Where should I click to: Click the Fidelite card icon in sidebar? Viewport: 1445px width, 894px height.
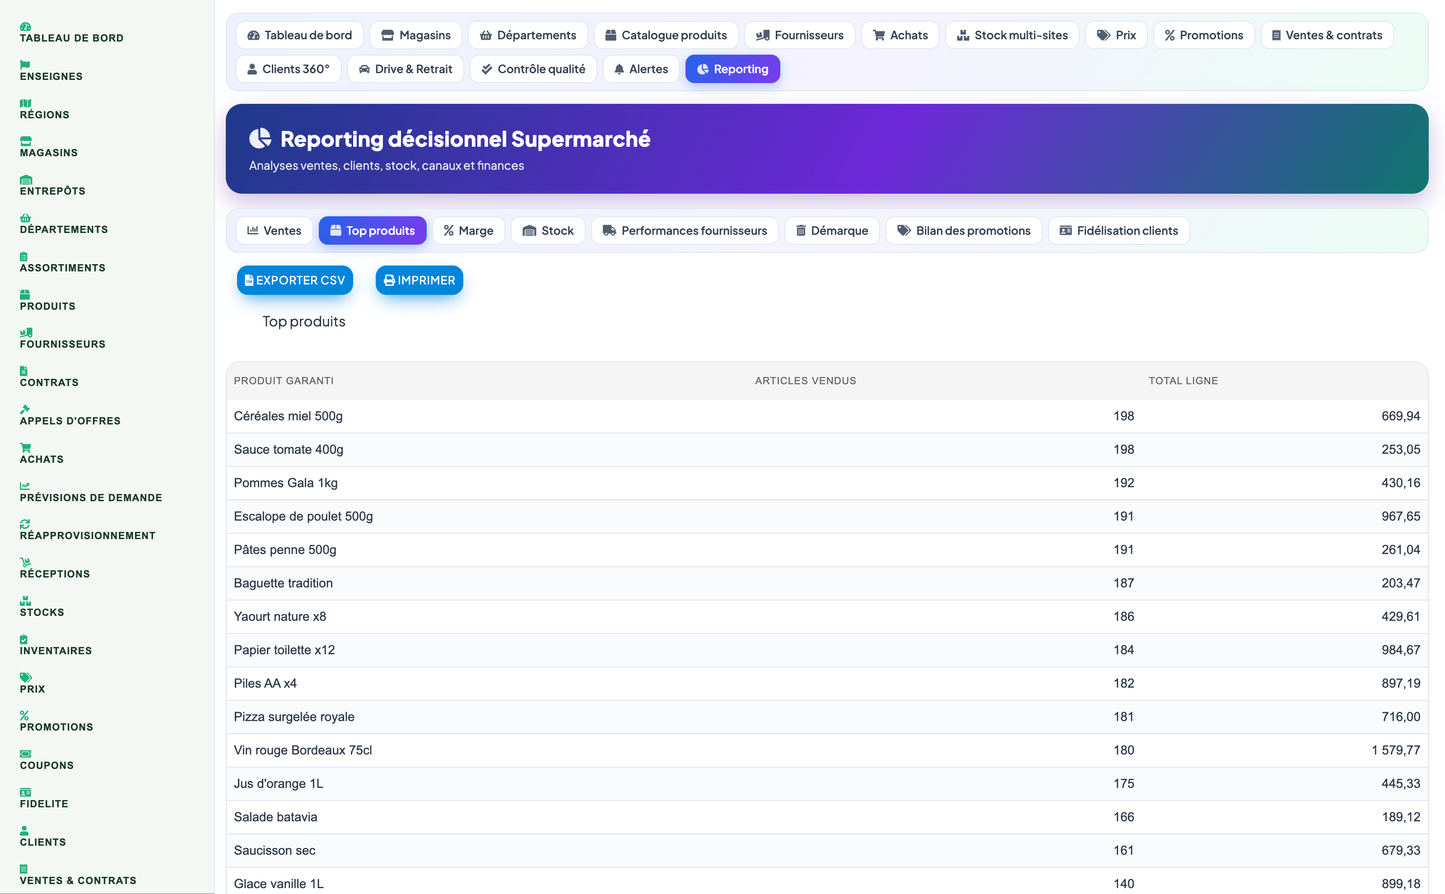point(25,792)
